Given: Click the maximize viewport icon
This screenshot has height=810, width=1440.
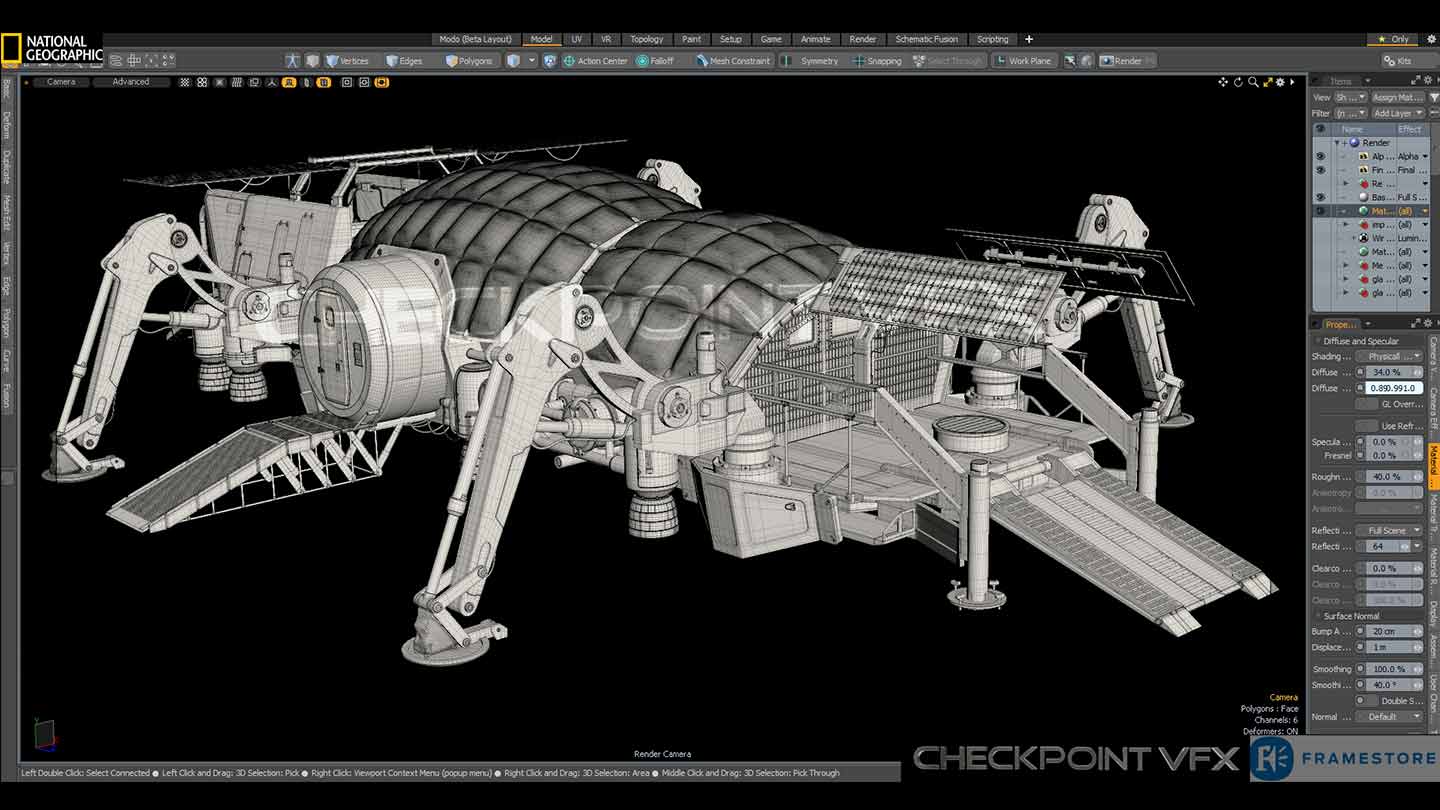Looking at the screenshot, I should point(1267,82).
